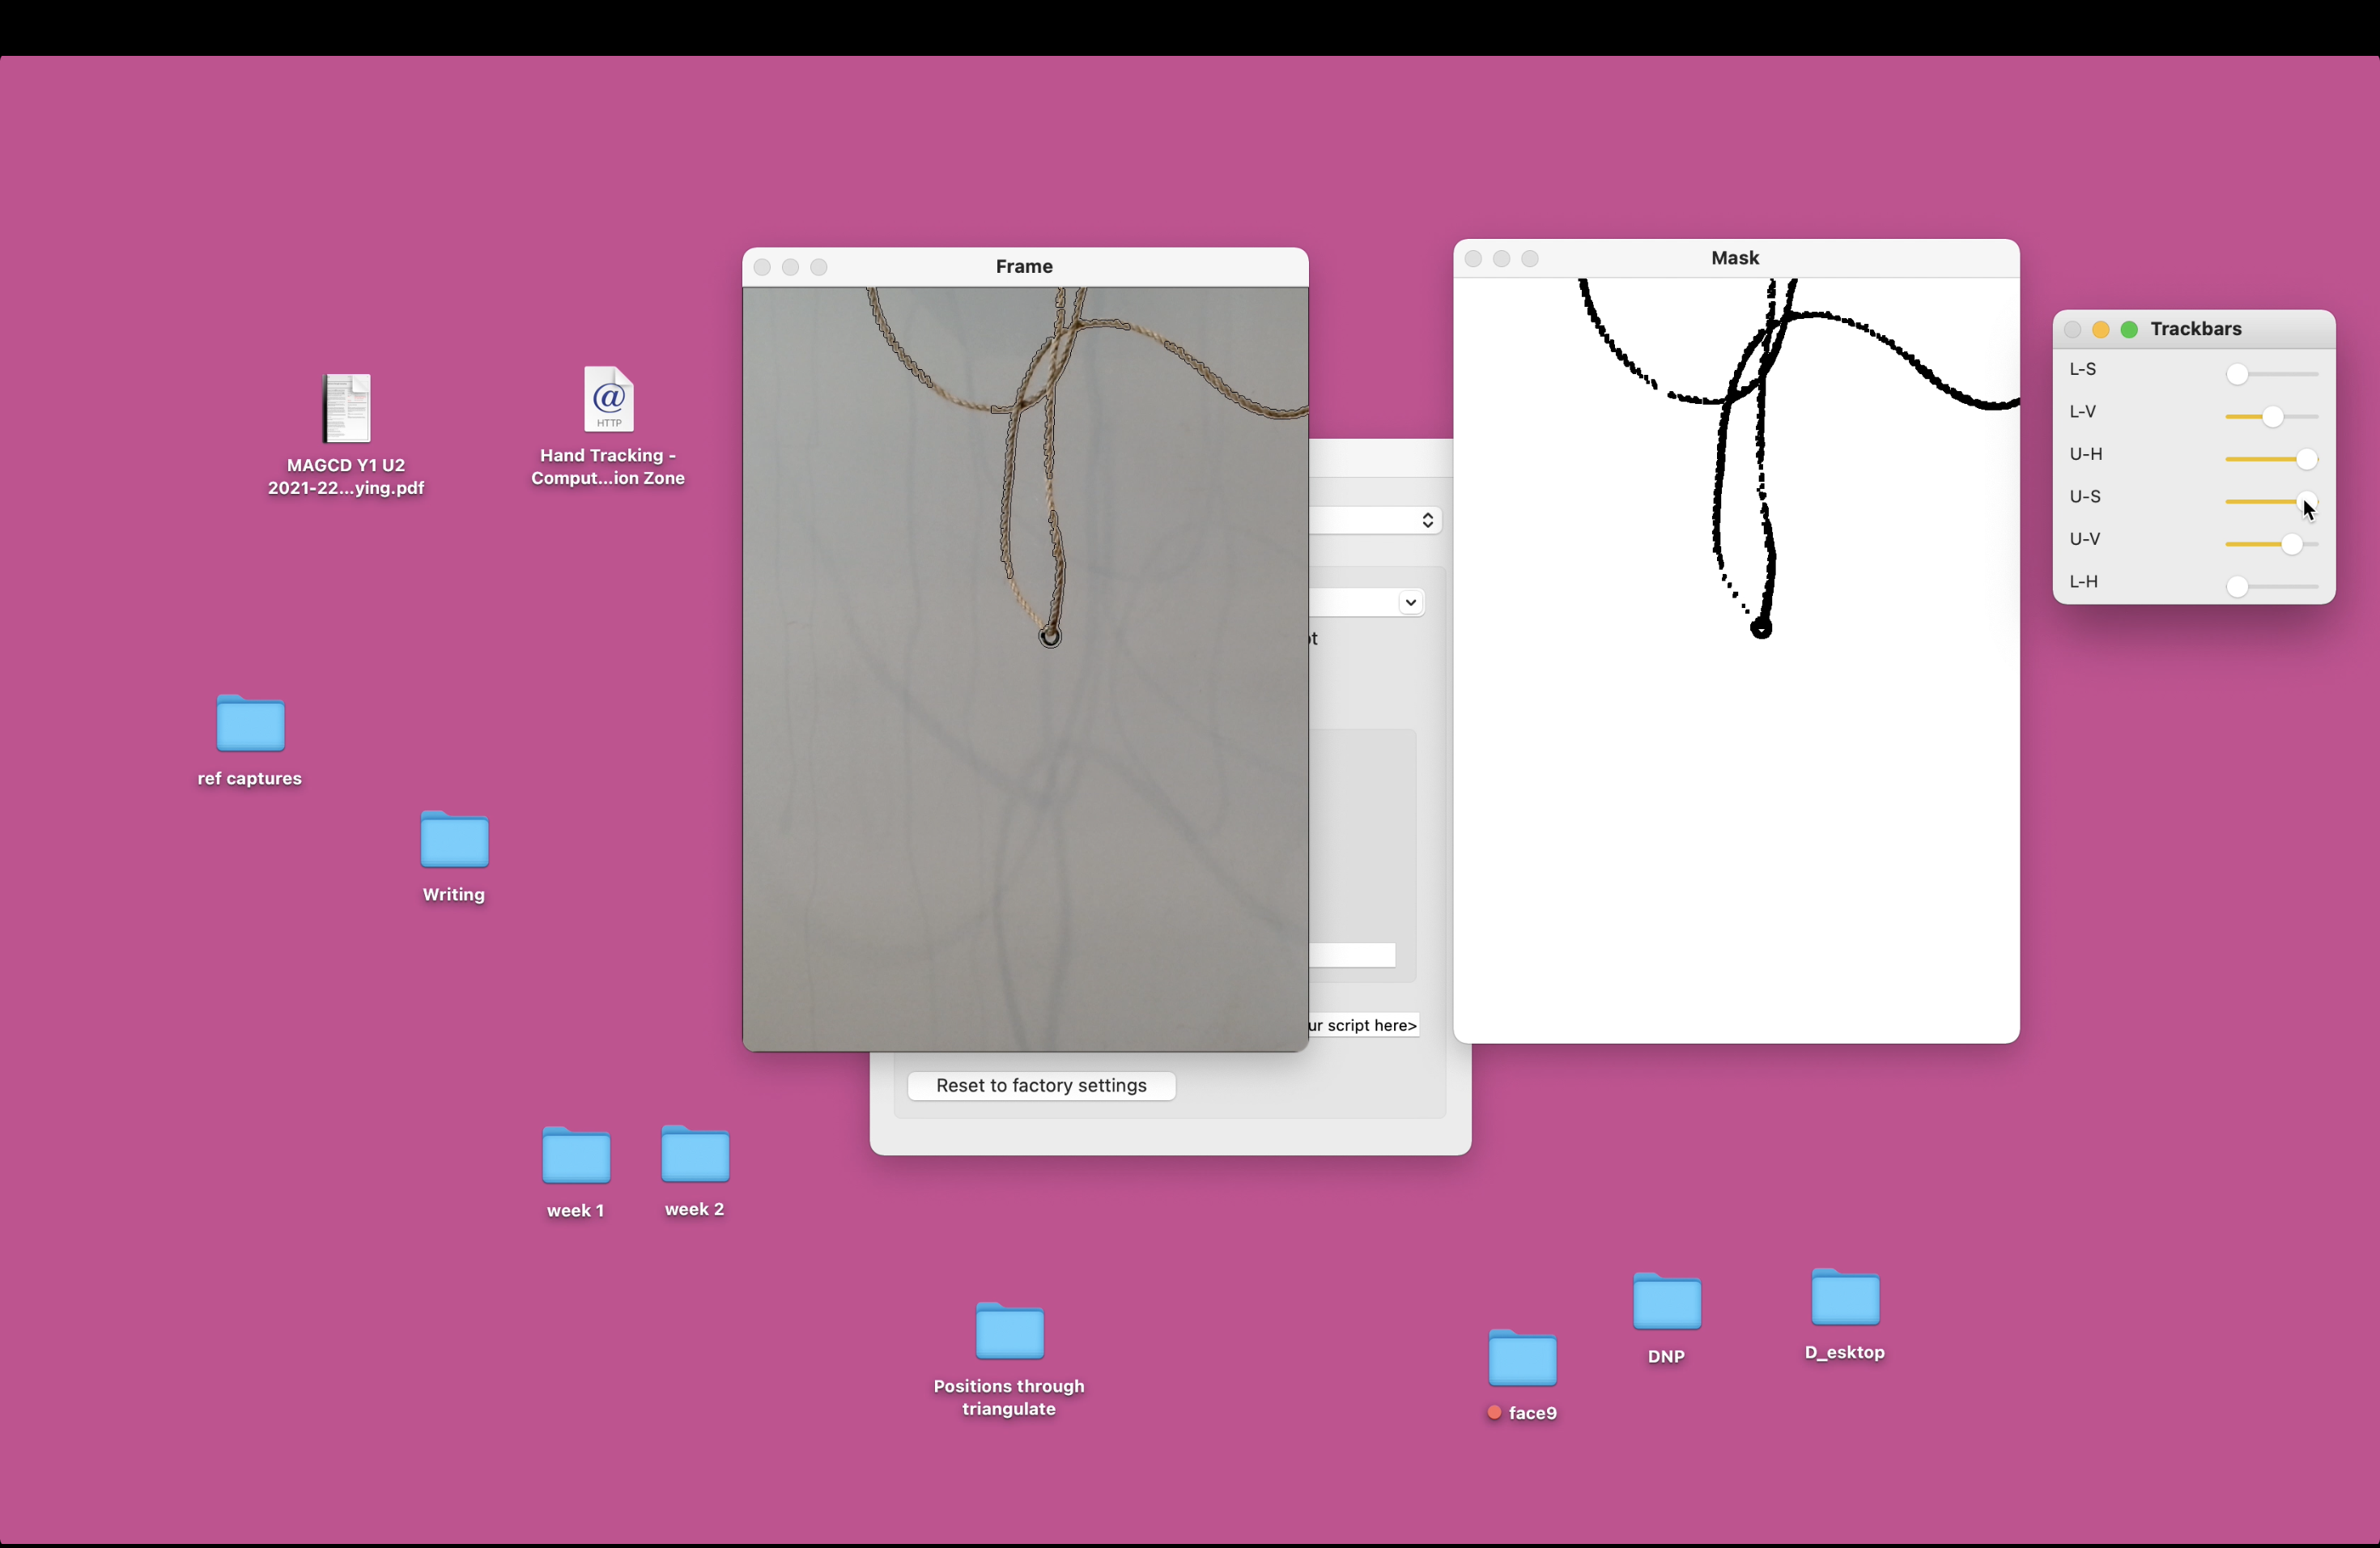Open the up-down stepper popup menu

pos(1427,520)
